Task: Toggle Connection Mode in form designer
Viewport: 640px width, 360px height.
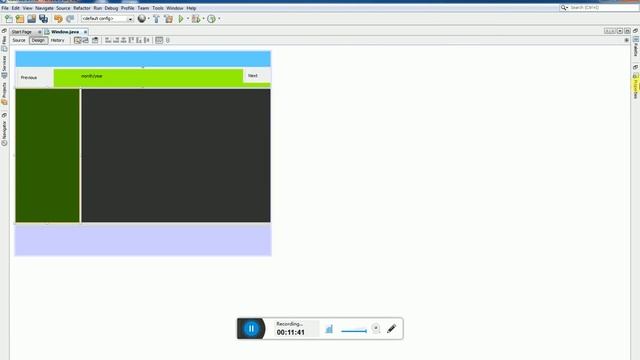Action: click(86, 40)
